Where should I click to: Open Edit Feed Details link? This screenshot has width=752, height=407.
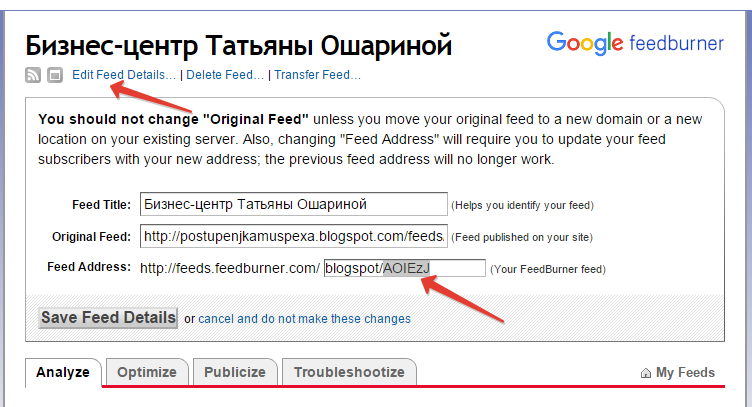124,75
